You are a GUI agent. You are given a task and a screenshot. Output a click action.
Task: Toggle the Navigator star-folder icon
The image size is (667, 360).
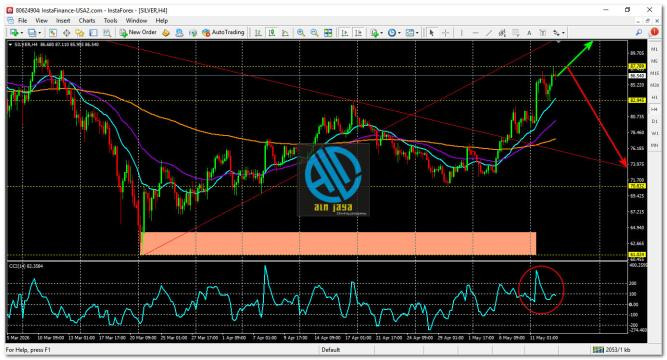coord(80,32)
